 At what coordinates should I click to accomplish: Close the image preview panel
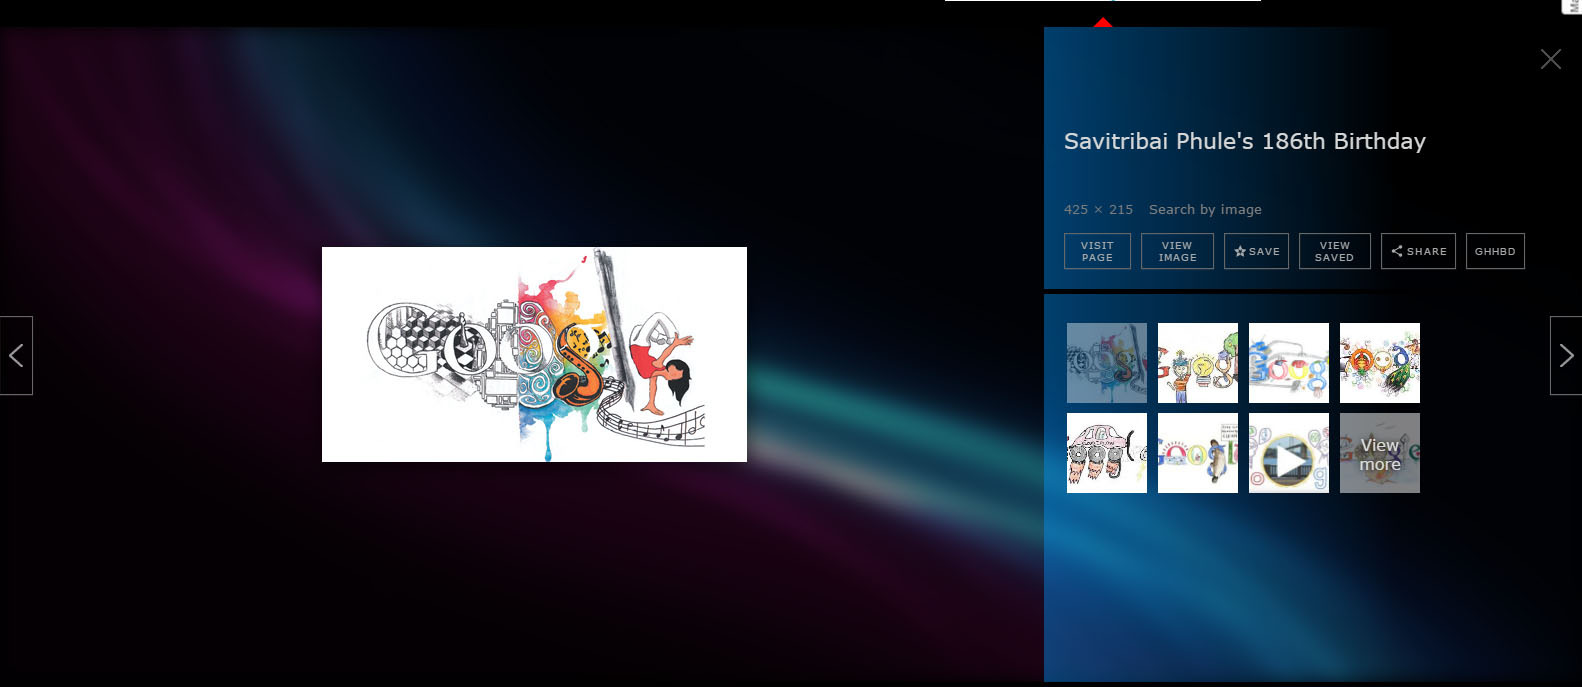pyautogui.click(x=1551, y=59)
